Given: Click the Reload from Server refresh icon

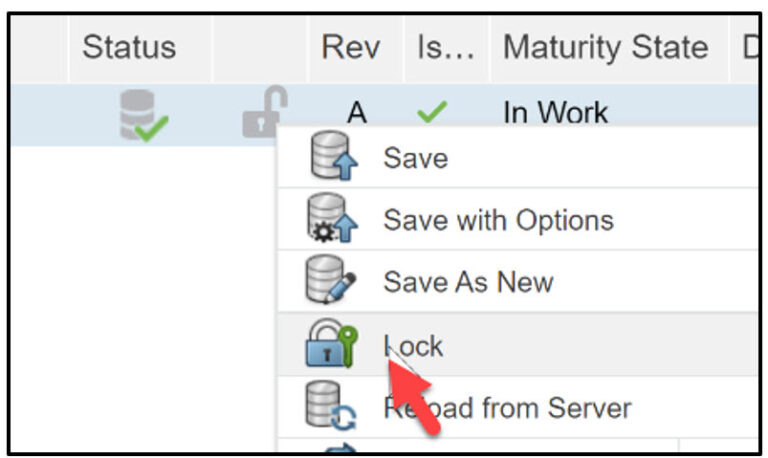Looking at the screenshot, I should coord(326,407).
